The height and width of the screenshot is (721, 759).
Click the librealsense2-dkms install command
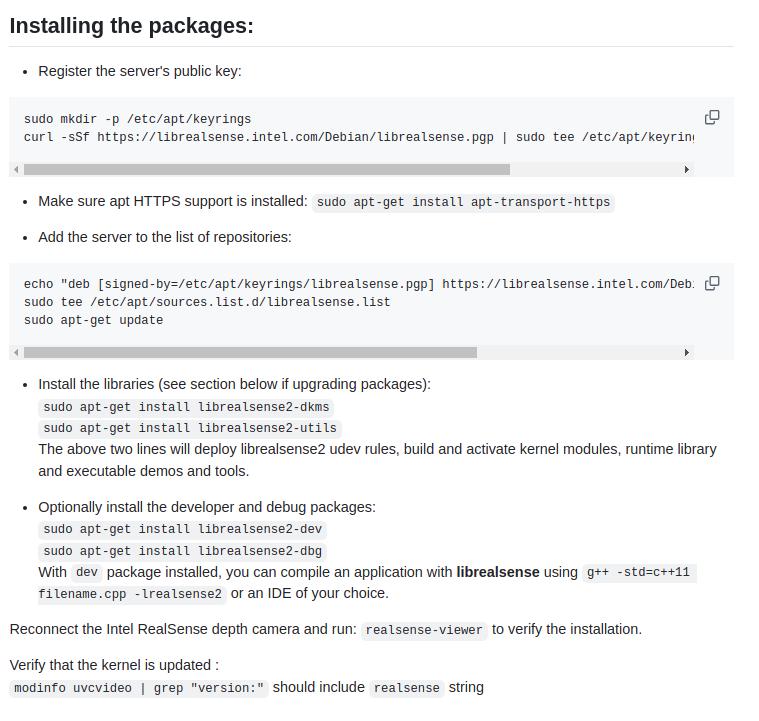(187, 407)
